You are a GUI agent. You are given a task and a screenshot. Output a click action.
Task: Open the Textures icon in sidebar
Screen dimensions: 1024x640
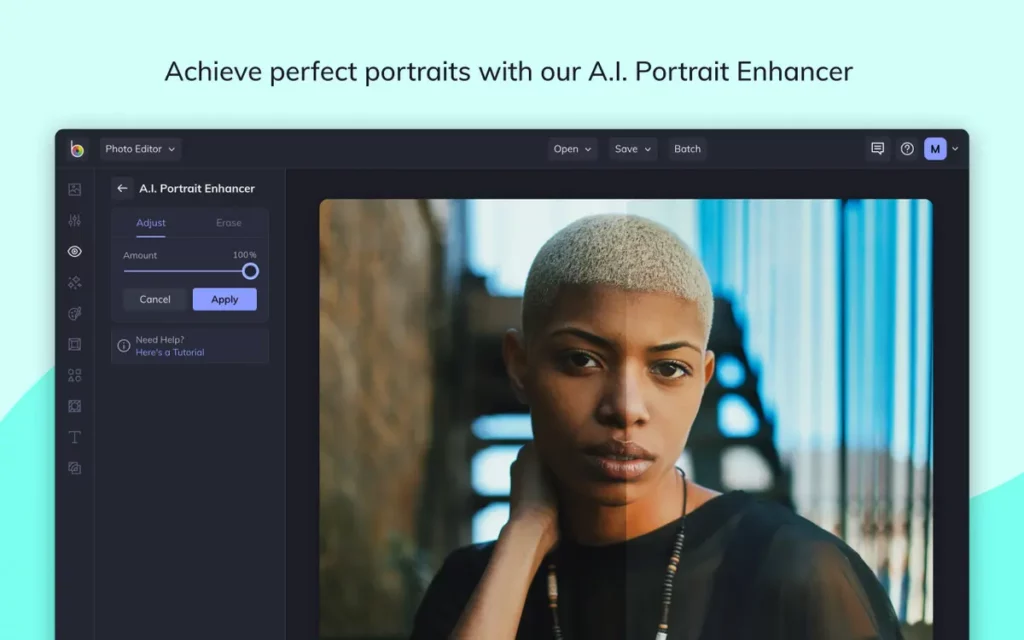tap(75, 468)
